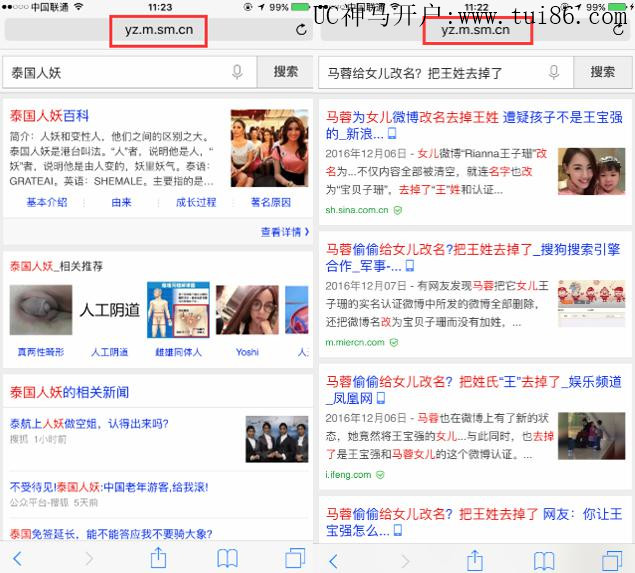Screen dimensions: 635x573
Task: Click the sh.sina.com.cn source link
Action: tap(357, 210)
